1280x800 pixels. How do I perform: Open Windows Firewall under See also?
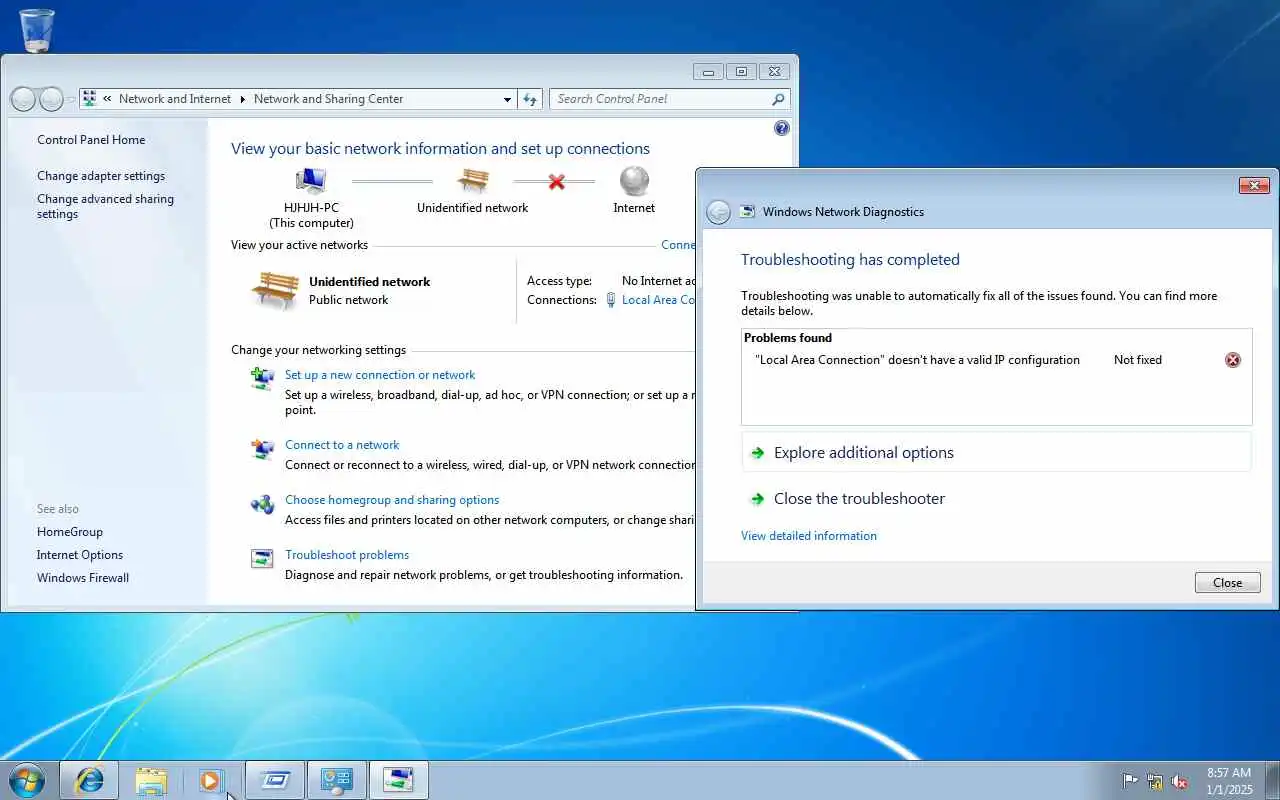[x=83, y=578]
